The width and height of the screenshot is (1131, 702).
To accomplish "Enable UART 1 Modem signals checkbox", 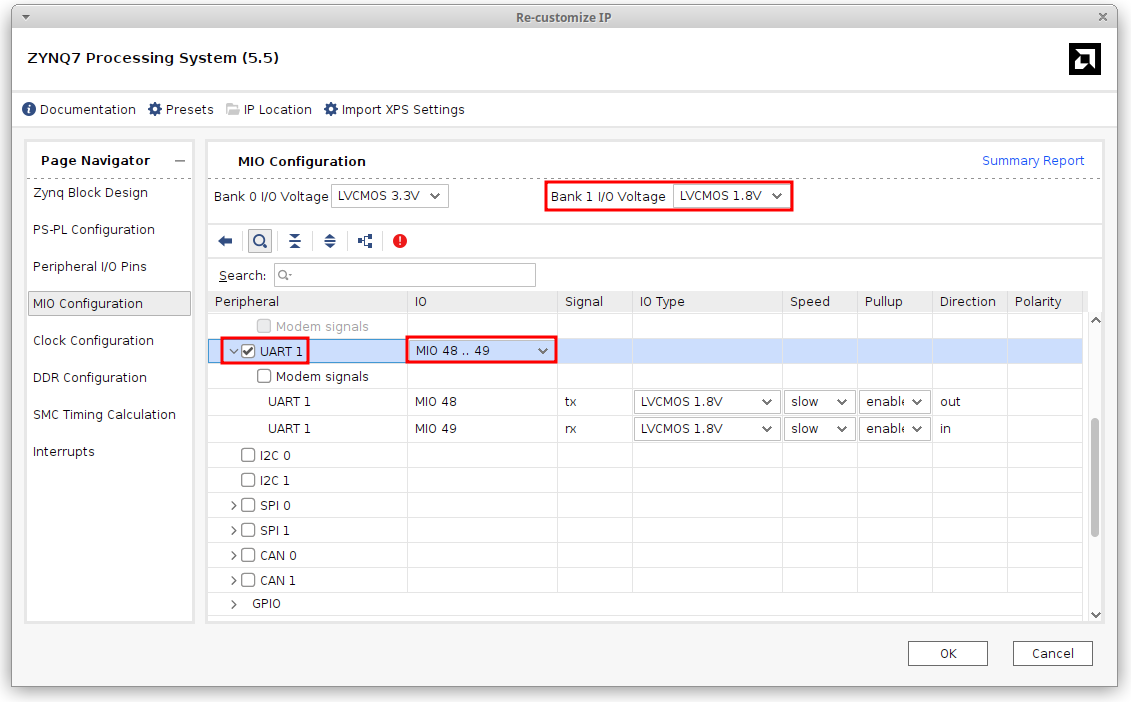I will [264, 376].
